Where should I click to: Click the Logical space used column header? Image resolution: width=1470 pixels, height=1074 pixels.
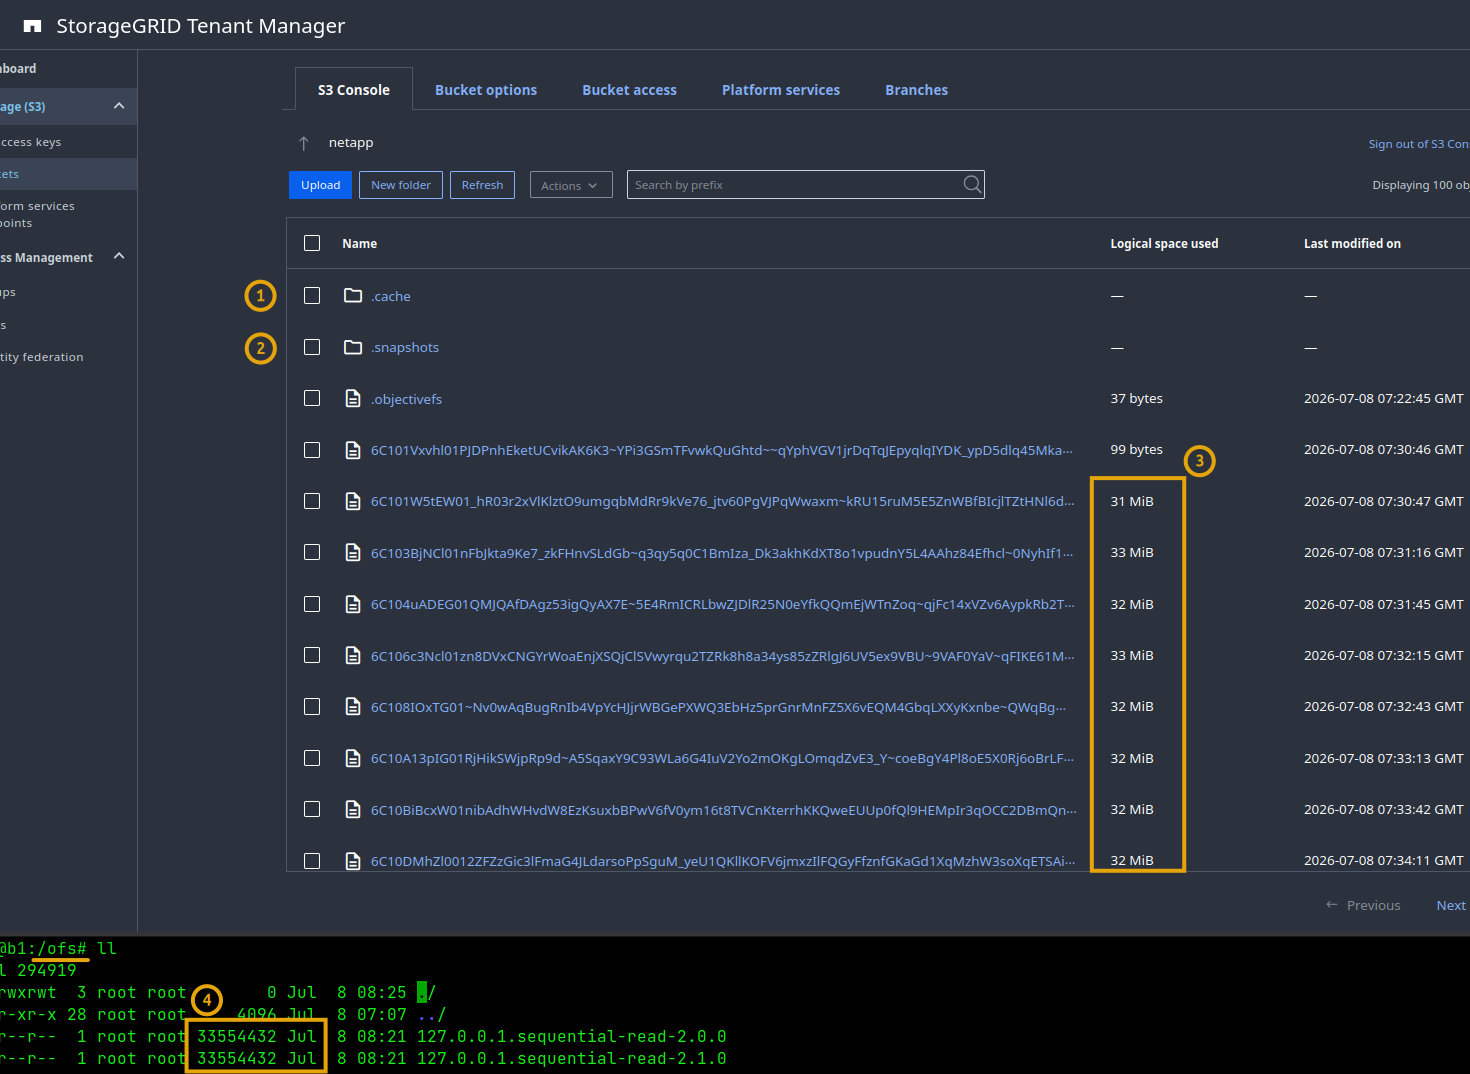click(1164, 243)
